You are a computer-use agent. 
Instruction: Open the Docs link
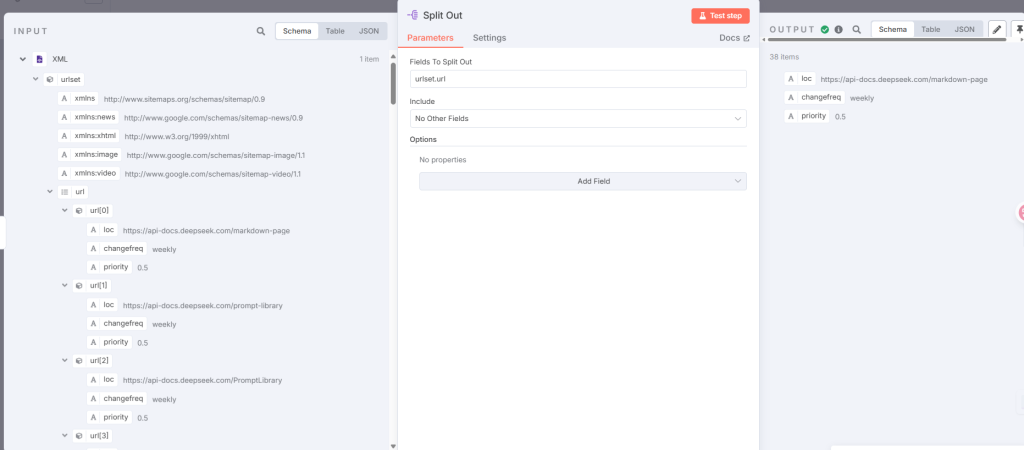(734, 38)
